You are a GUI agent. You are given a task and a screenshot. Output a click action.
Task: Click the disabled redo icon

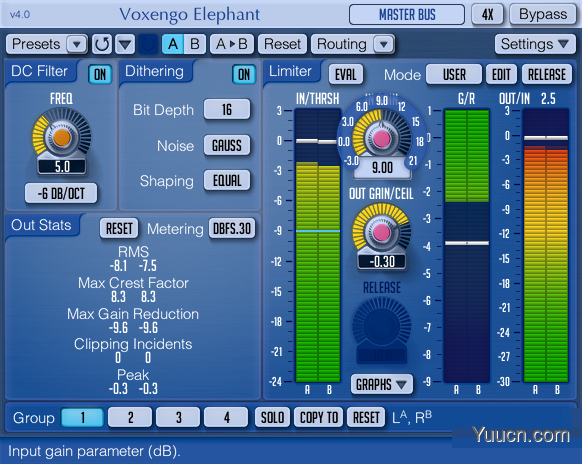(148, 45)
